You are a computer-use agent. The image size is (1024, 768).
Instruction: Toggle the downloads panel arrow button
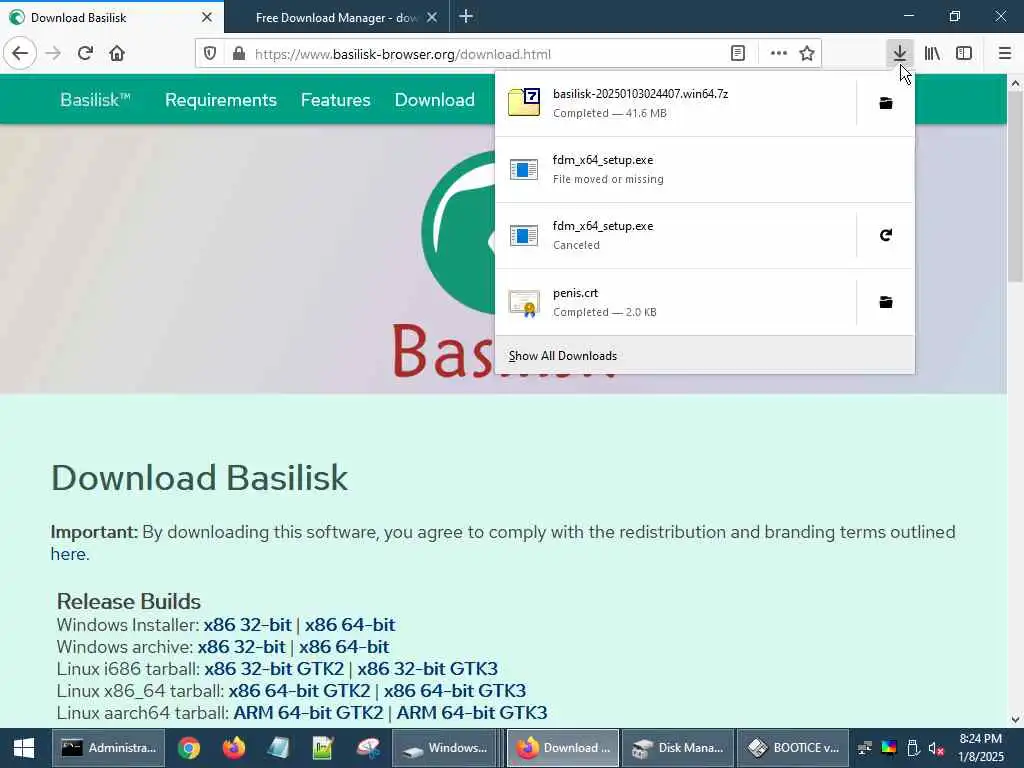click(x=900, y=54)
